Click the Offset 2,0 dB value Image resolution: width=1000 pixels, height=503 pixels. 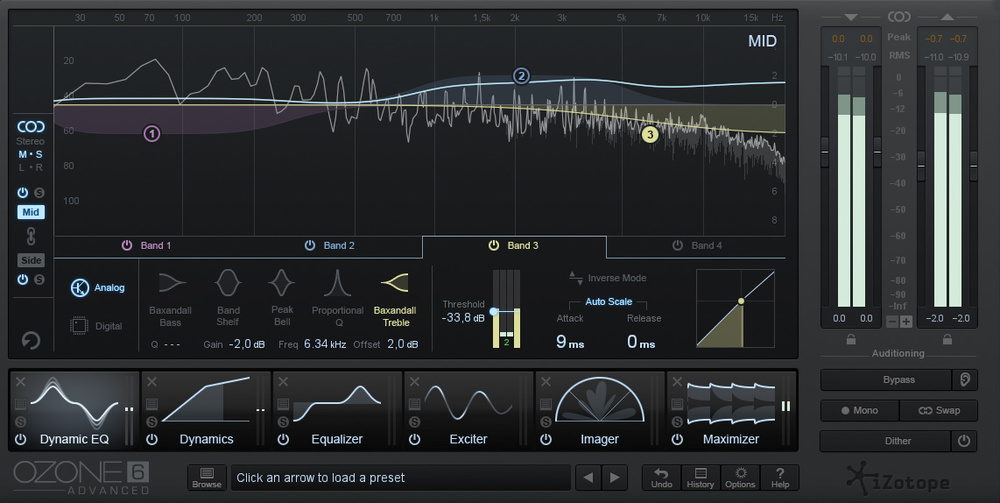[x=402, y=344]
